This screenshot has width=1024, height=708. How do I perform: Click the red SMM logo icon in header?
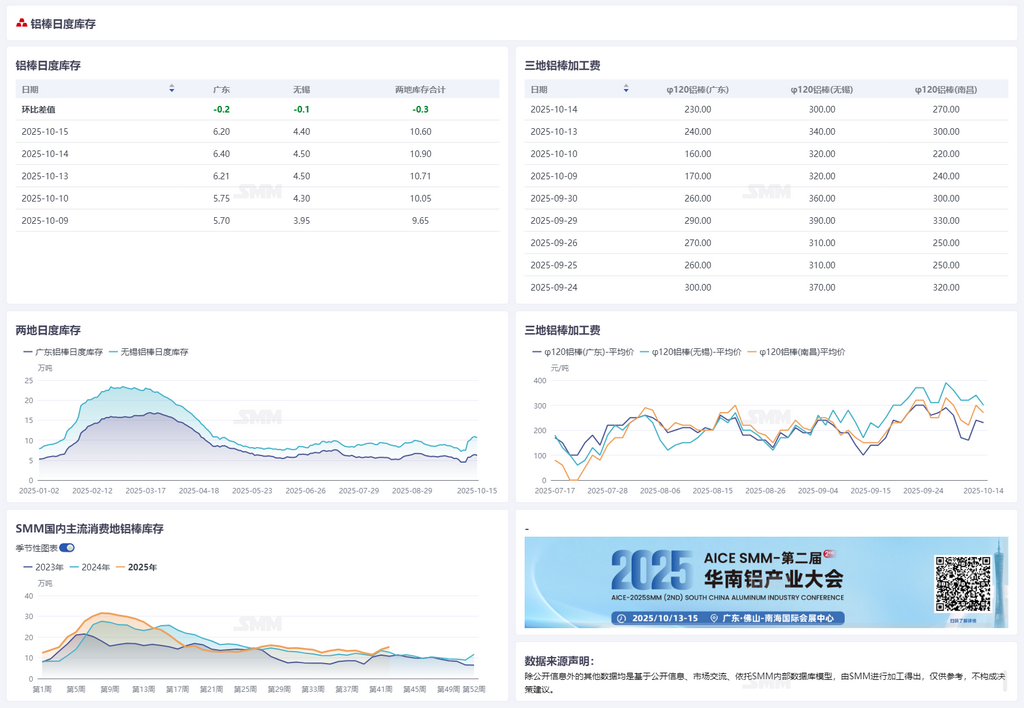tap(21, 23)
